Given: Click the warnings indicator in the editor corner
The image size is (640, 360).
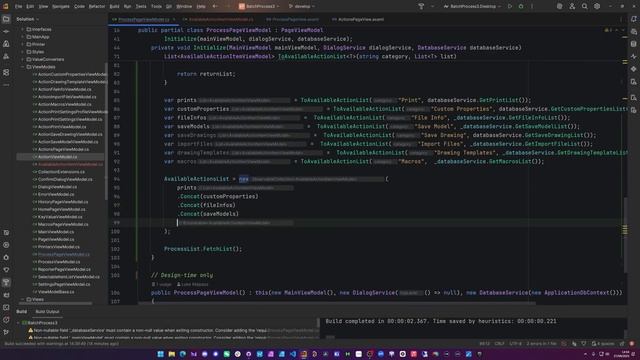Looking at the screenshot, I should [x=608, y=30].
